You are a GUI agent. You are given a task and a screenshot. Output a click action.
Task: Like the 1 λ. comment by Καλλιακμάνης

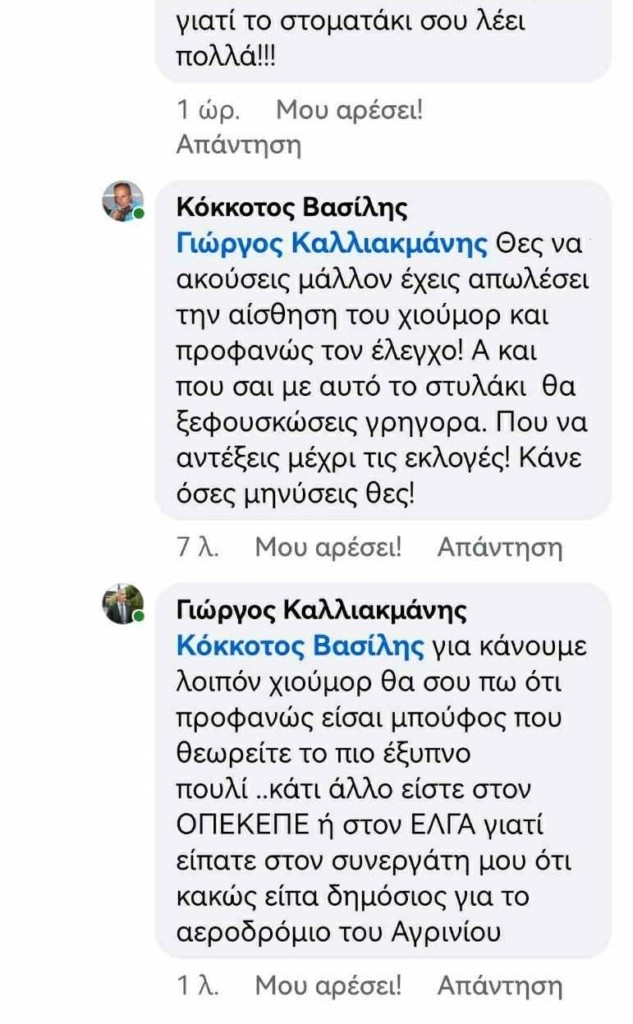pos(328,986)
